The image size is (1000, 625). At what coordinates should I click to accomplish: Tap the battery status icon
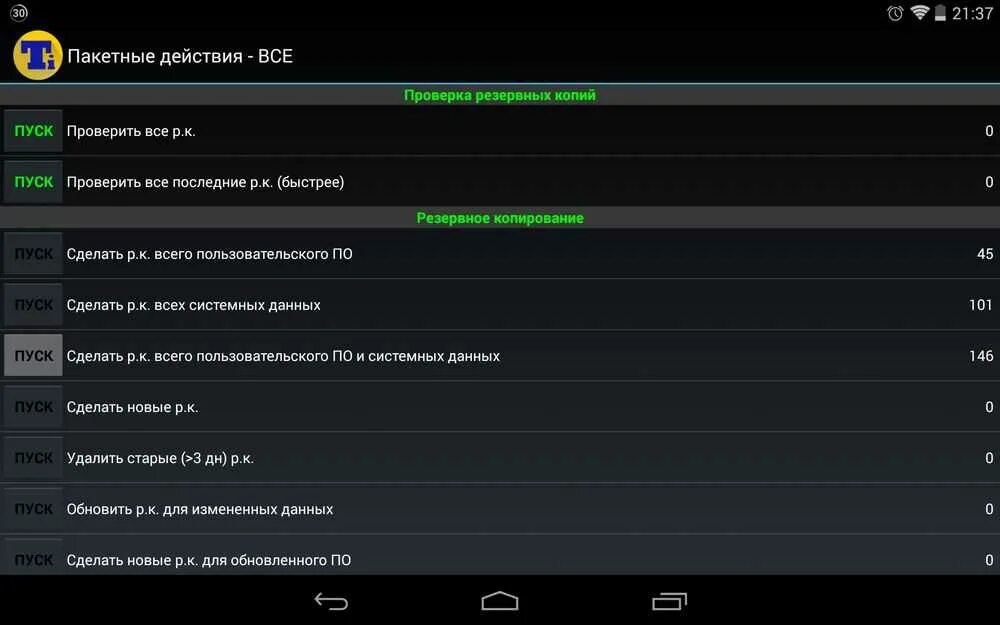pyautogui.click(x=940, y=13)
